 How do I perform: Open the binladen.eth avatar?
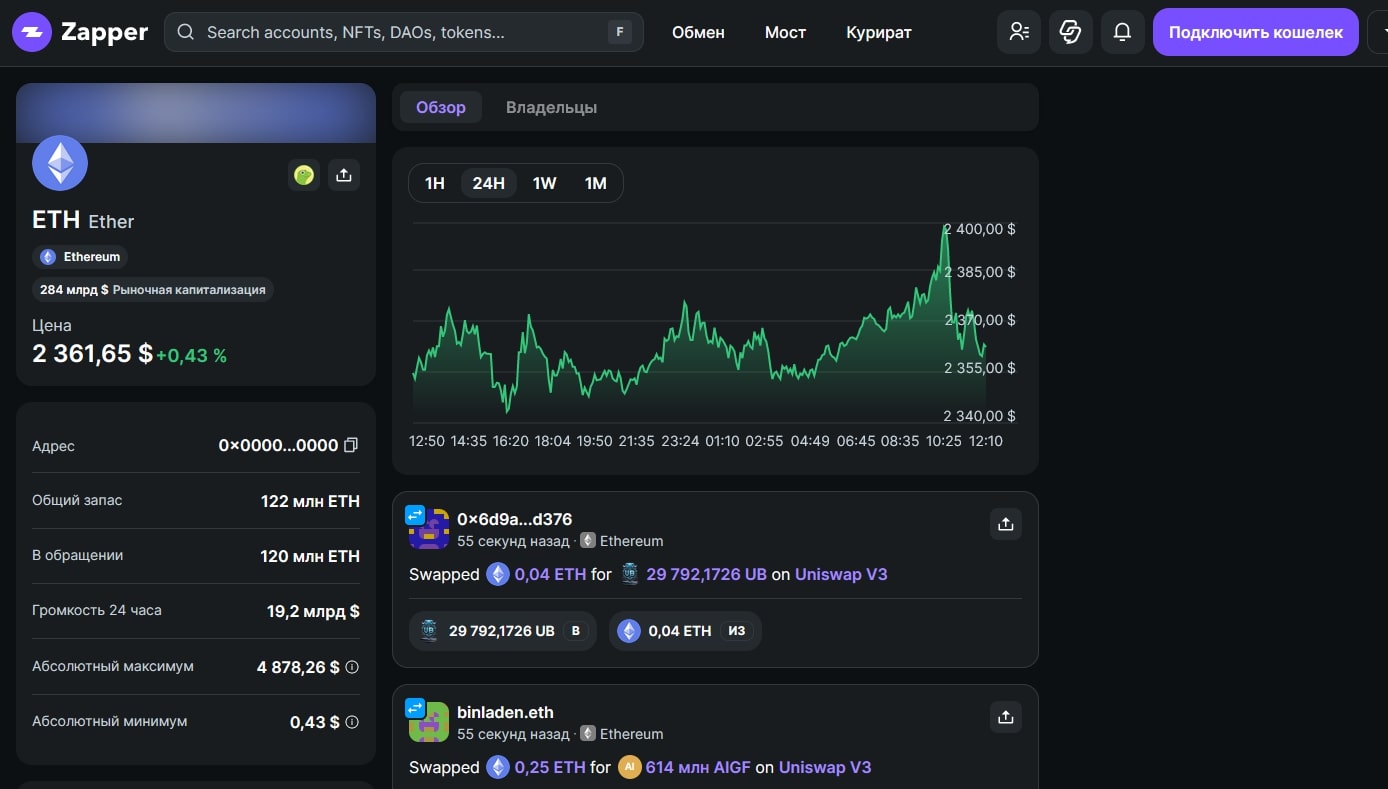[429, 721]
